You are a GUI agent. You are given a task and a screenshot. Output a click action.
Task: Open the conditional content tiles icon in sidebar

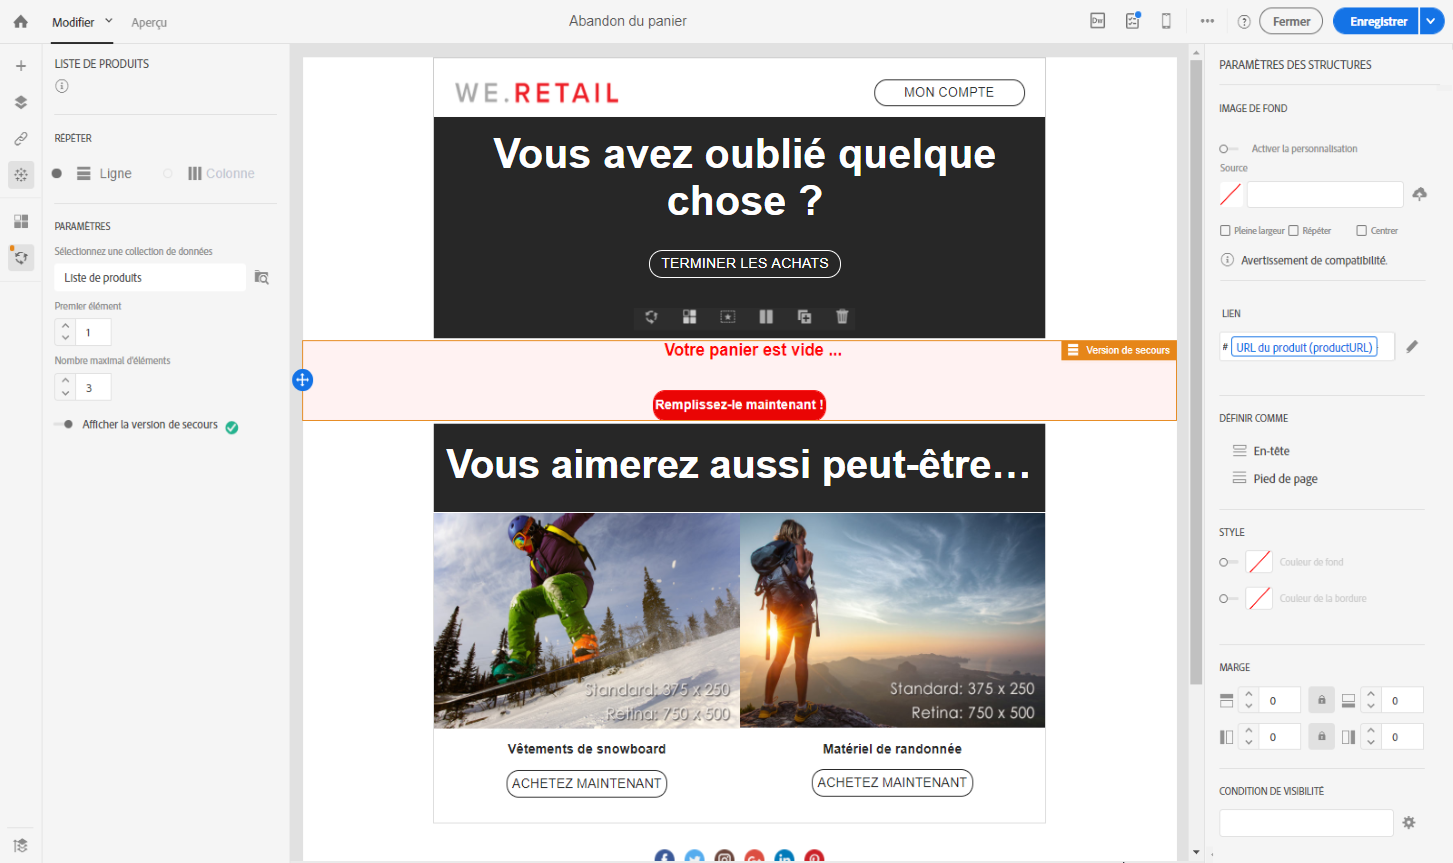pos(21,221)
